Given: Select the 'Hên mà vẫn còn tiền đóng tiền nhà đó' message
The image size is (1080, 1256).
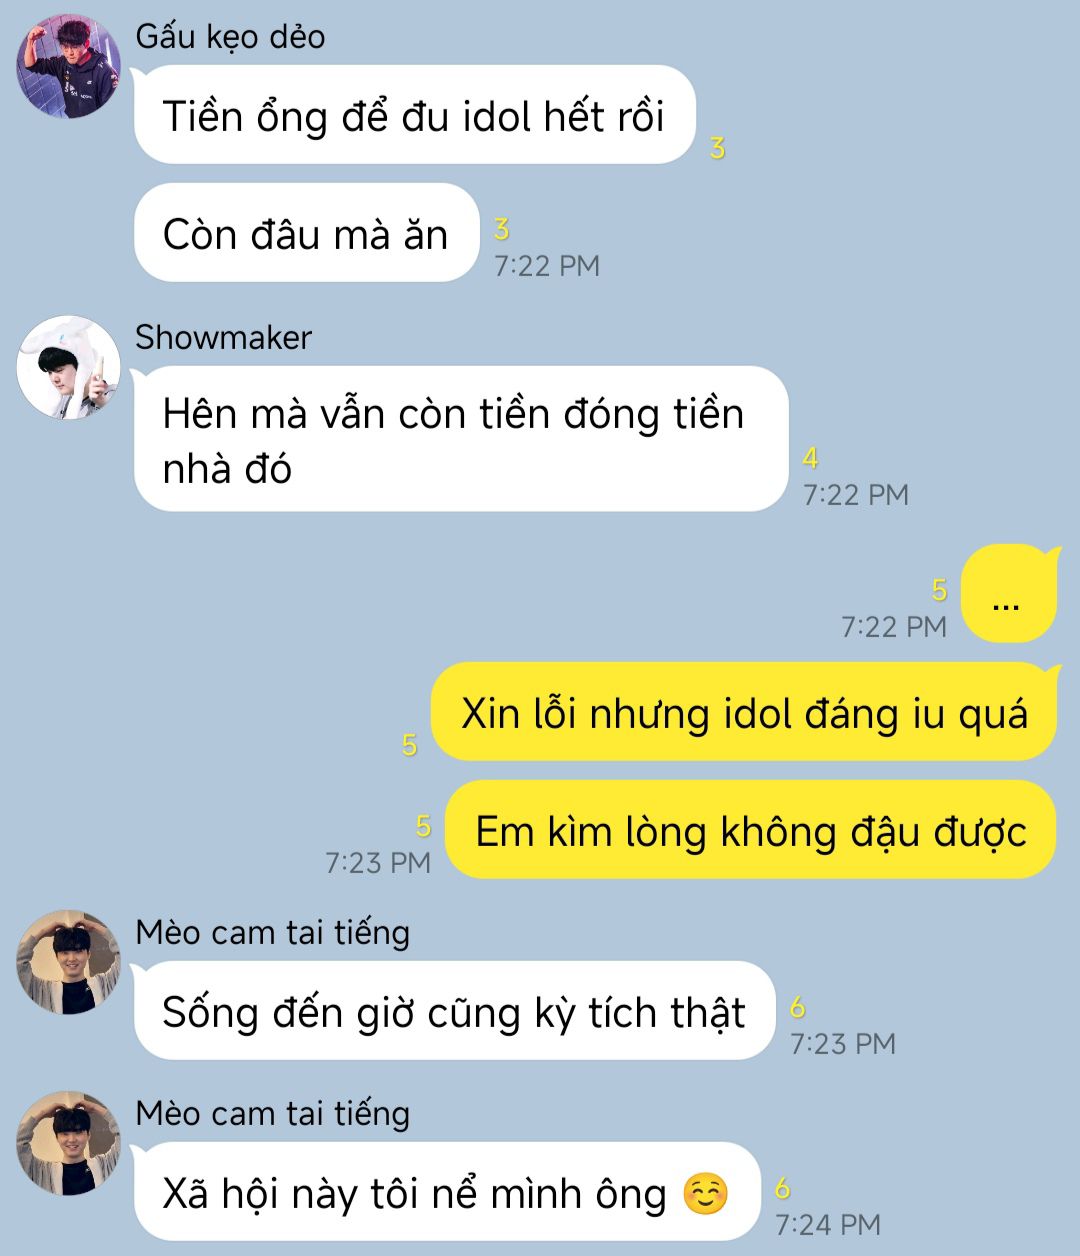Looking at the screenshot, I should tap(461, 439).
